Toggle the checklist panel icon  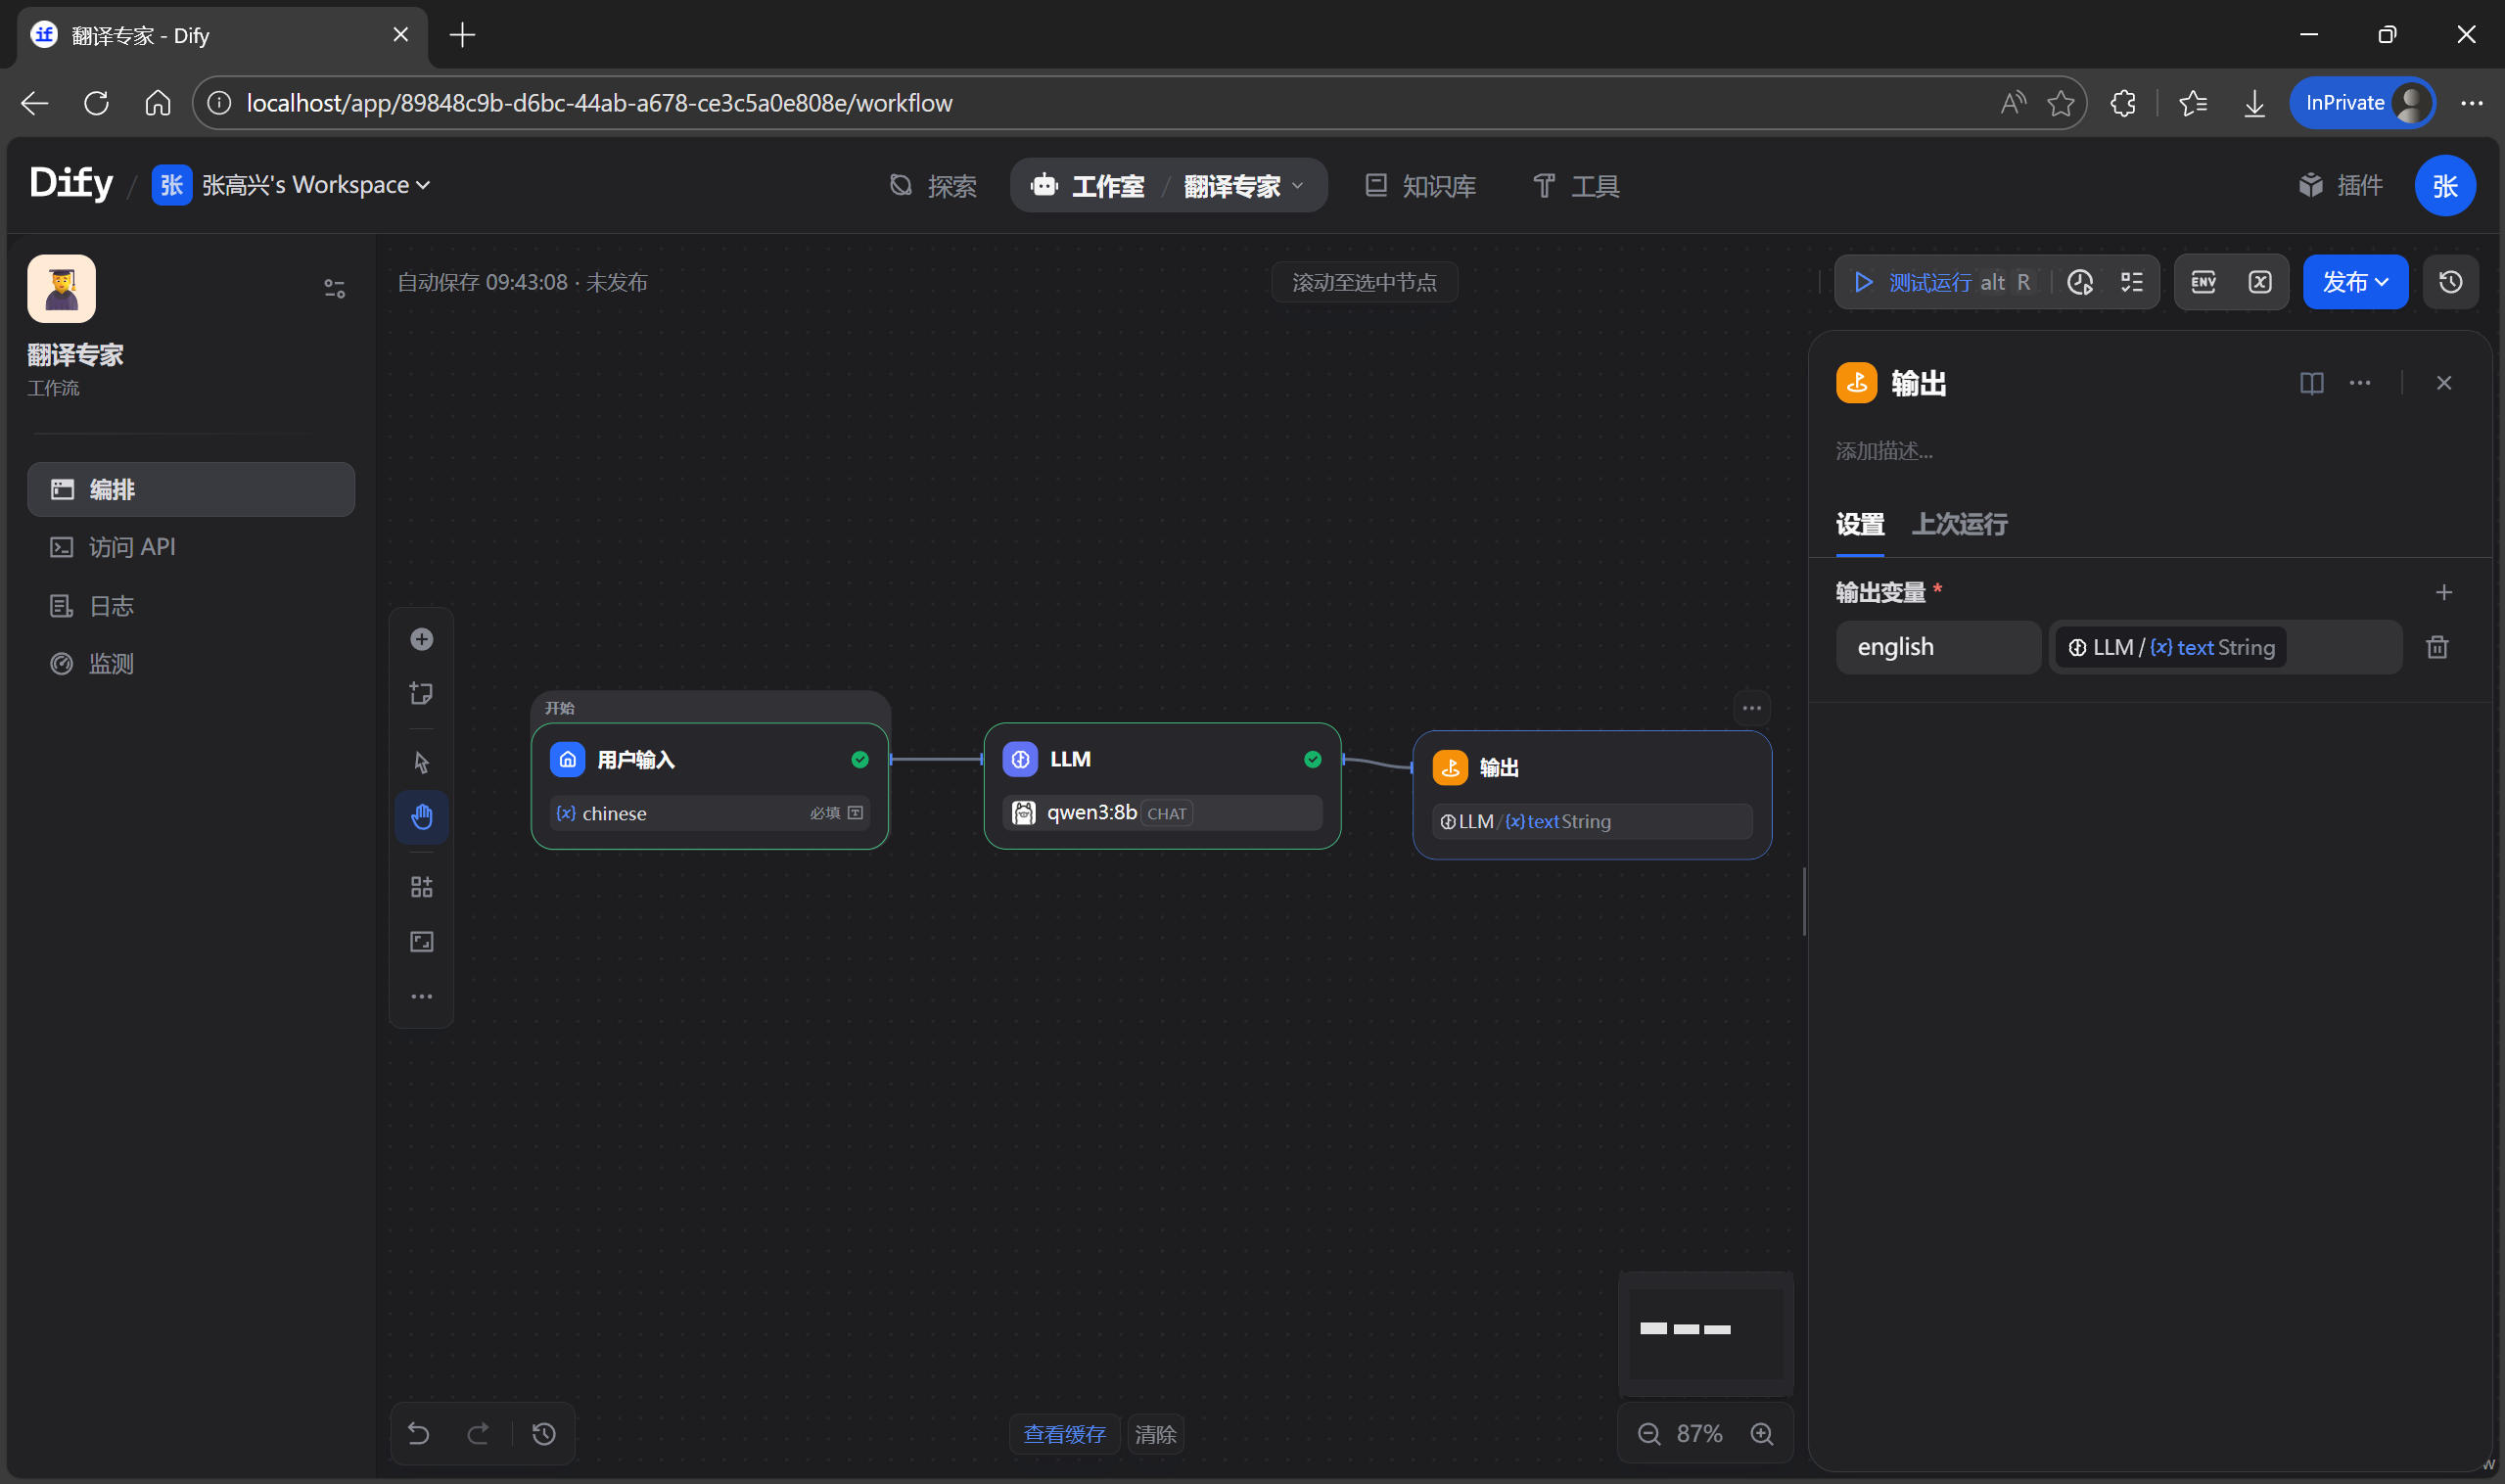pyautogui.click(x=2132, y=282)
